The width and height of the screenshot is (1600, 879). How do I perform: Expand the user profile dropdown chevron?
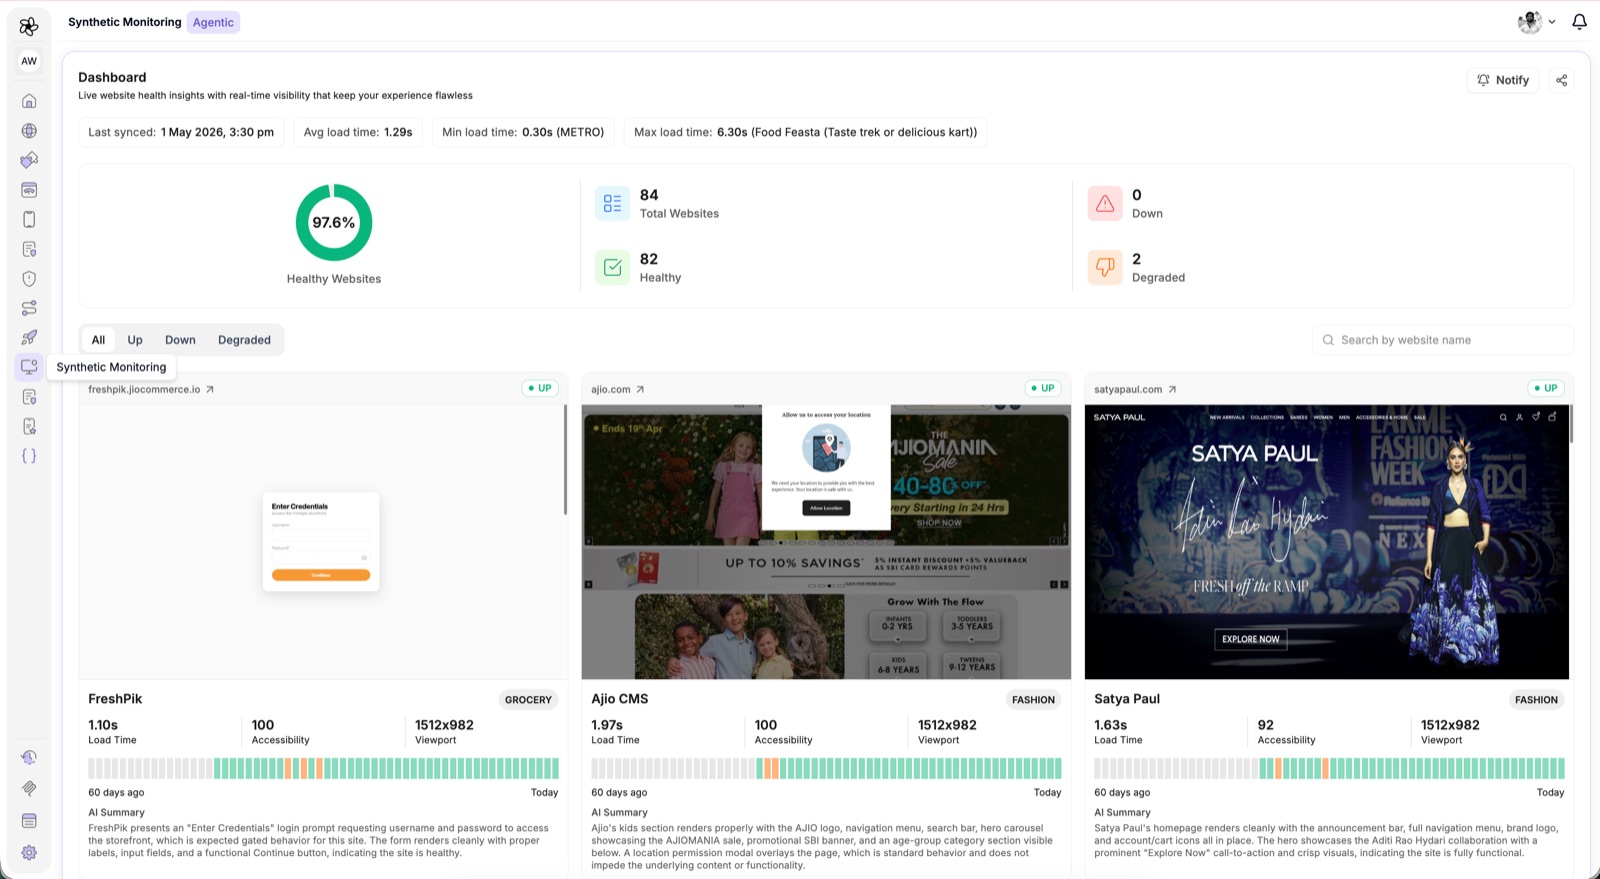point(1552,22)
